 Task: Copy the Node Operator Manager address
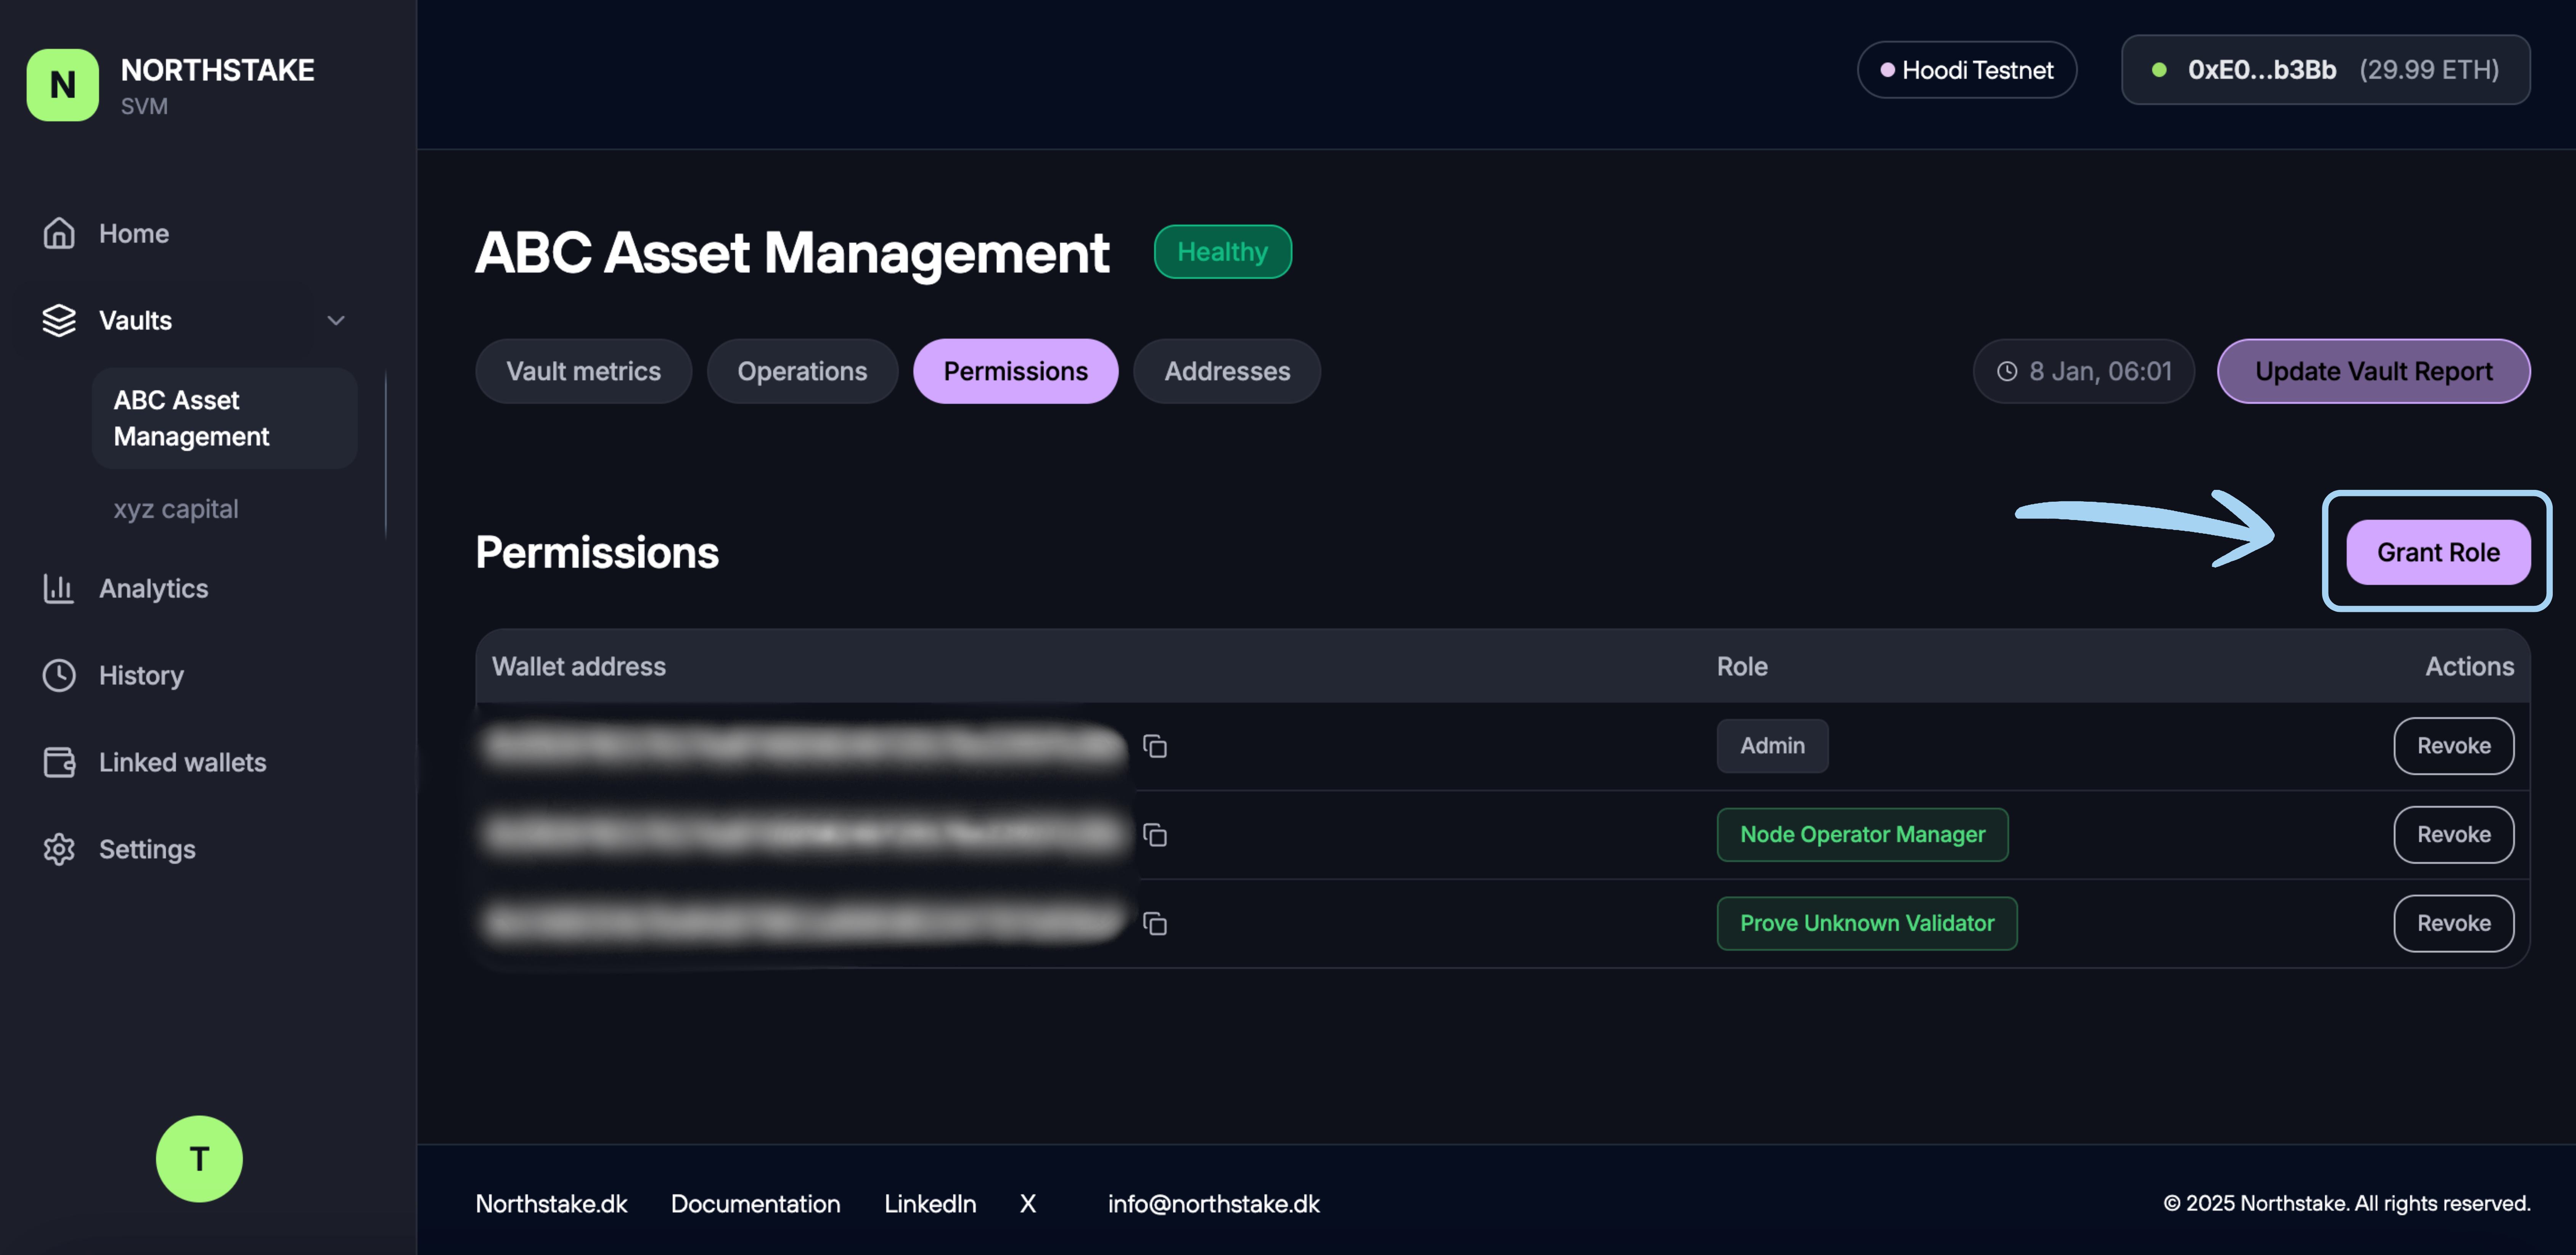click(1155, 835)
